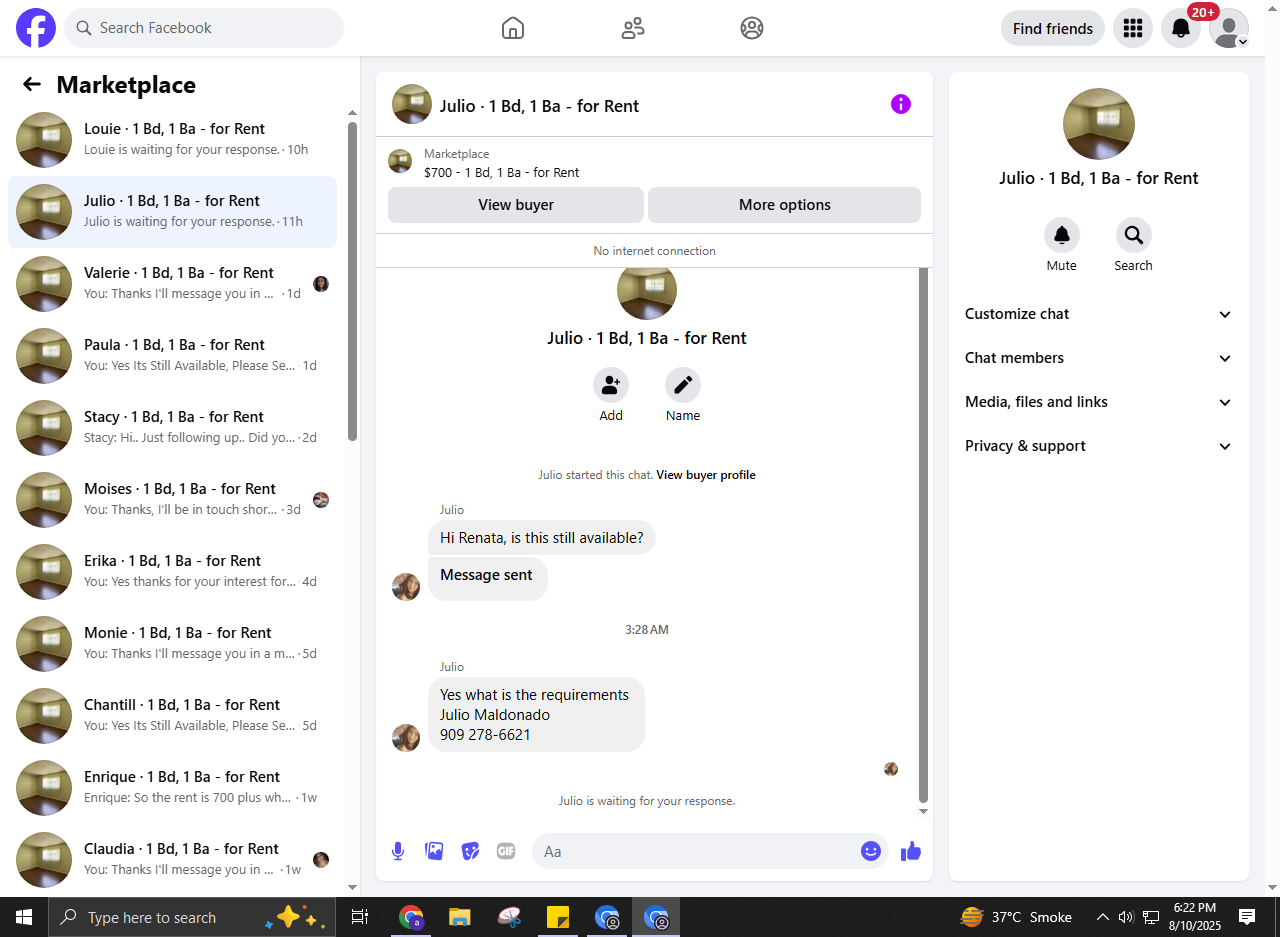The height and width of the screenshot is (937, 1280).
Task: Focus the Search Facebook field
Action: 204,28
